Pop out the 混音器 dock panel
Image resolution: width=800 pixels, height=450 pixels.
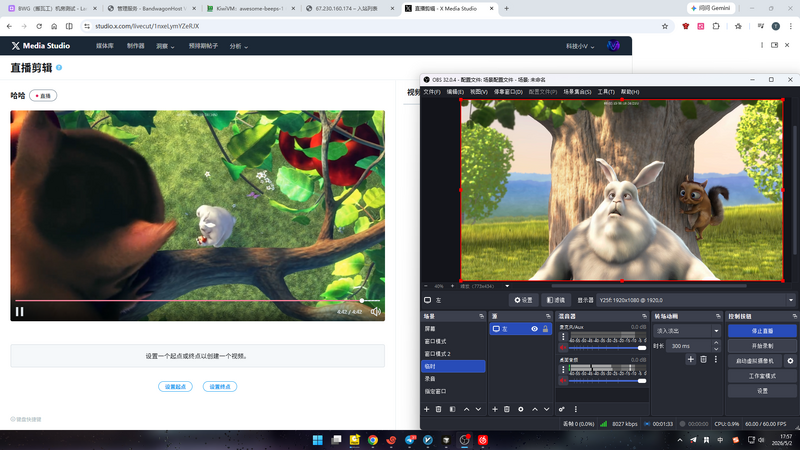pyautogui.click(x=644, y=316)
